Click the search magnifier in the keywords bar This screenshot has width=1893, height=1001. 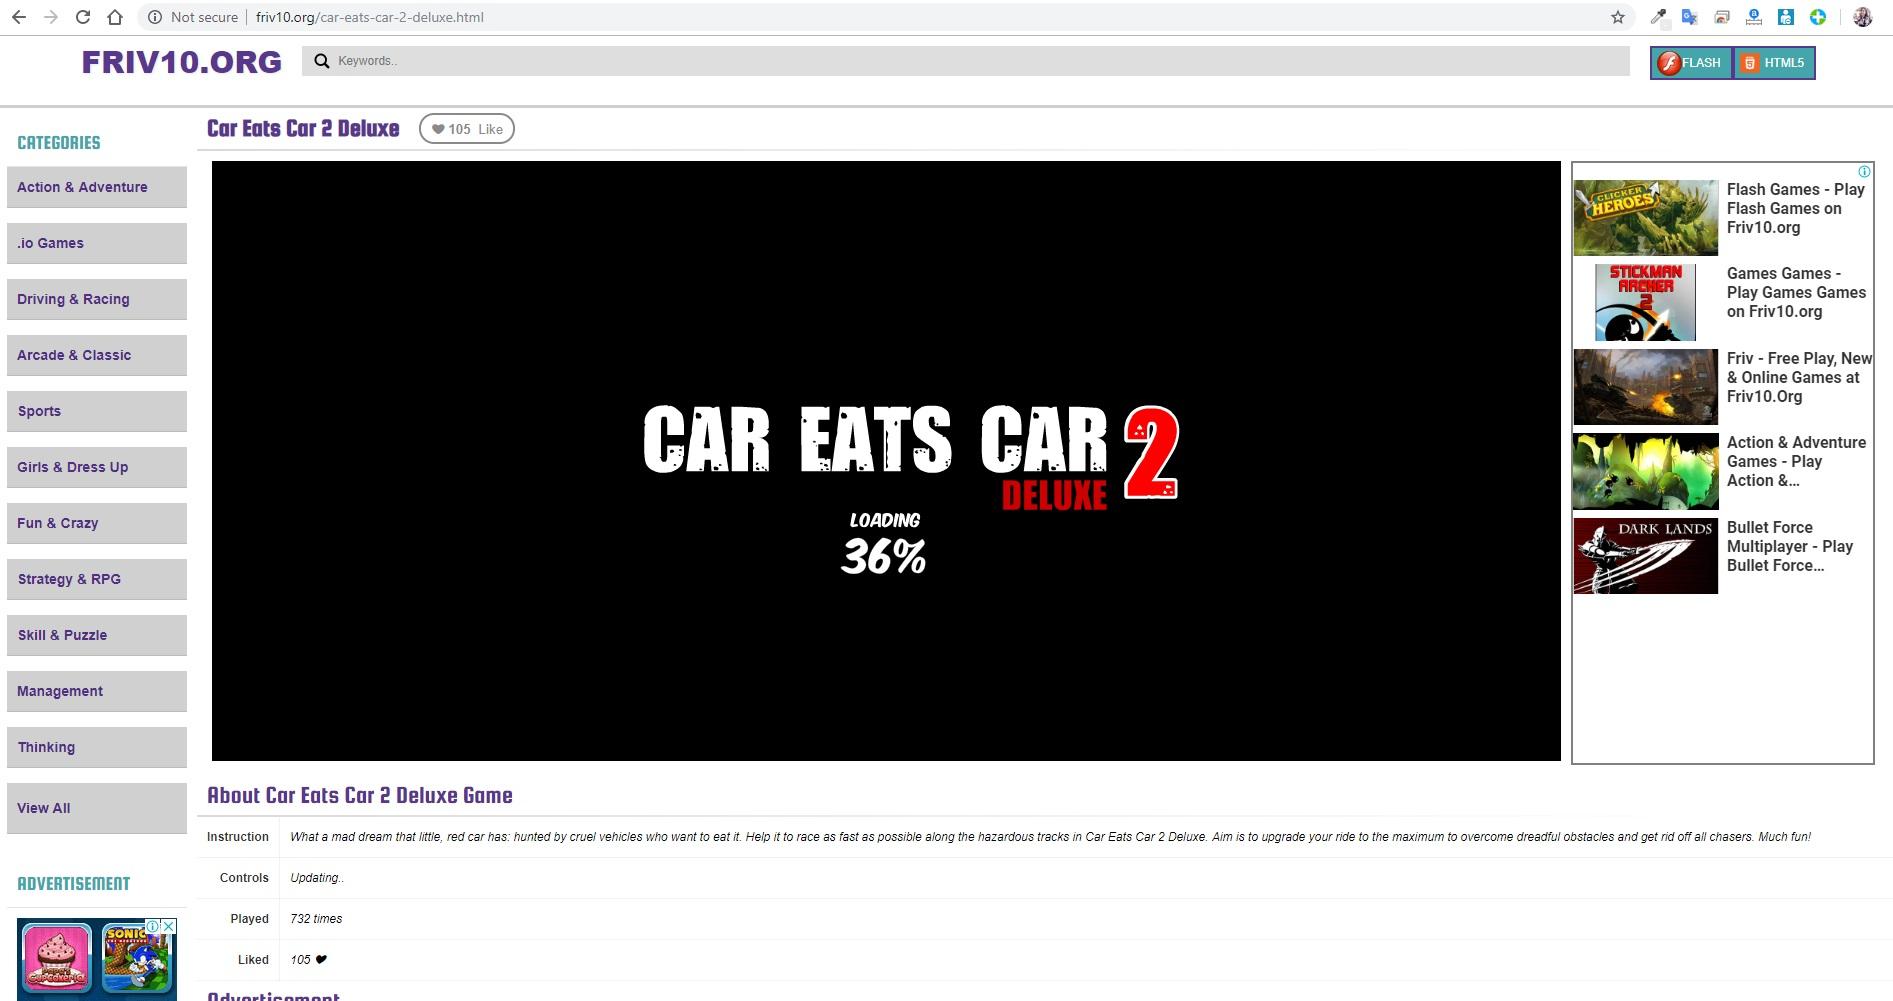click(x=321, y=61)
